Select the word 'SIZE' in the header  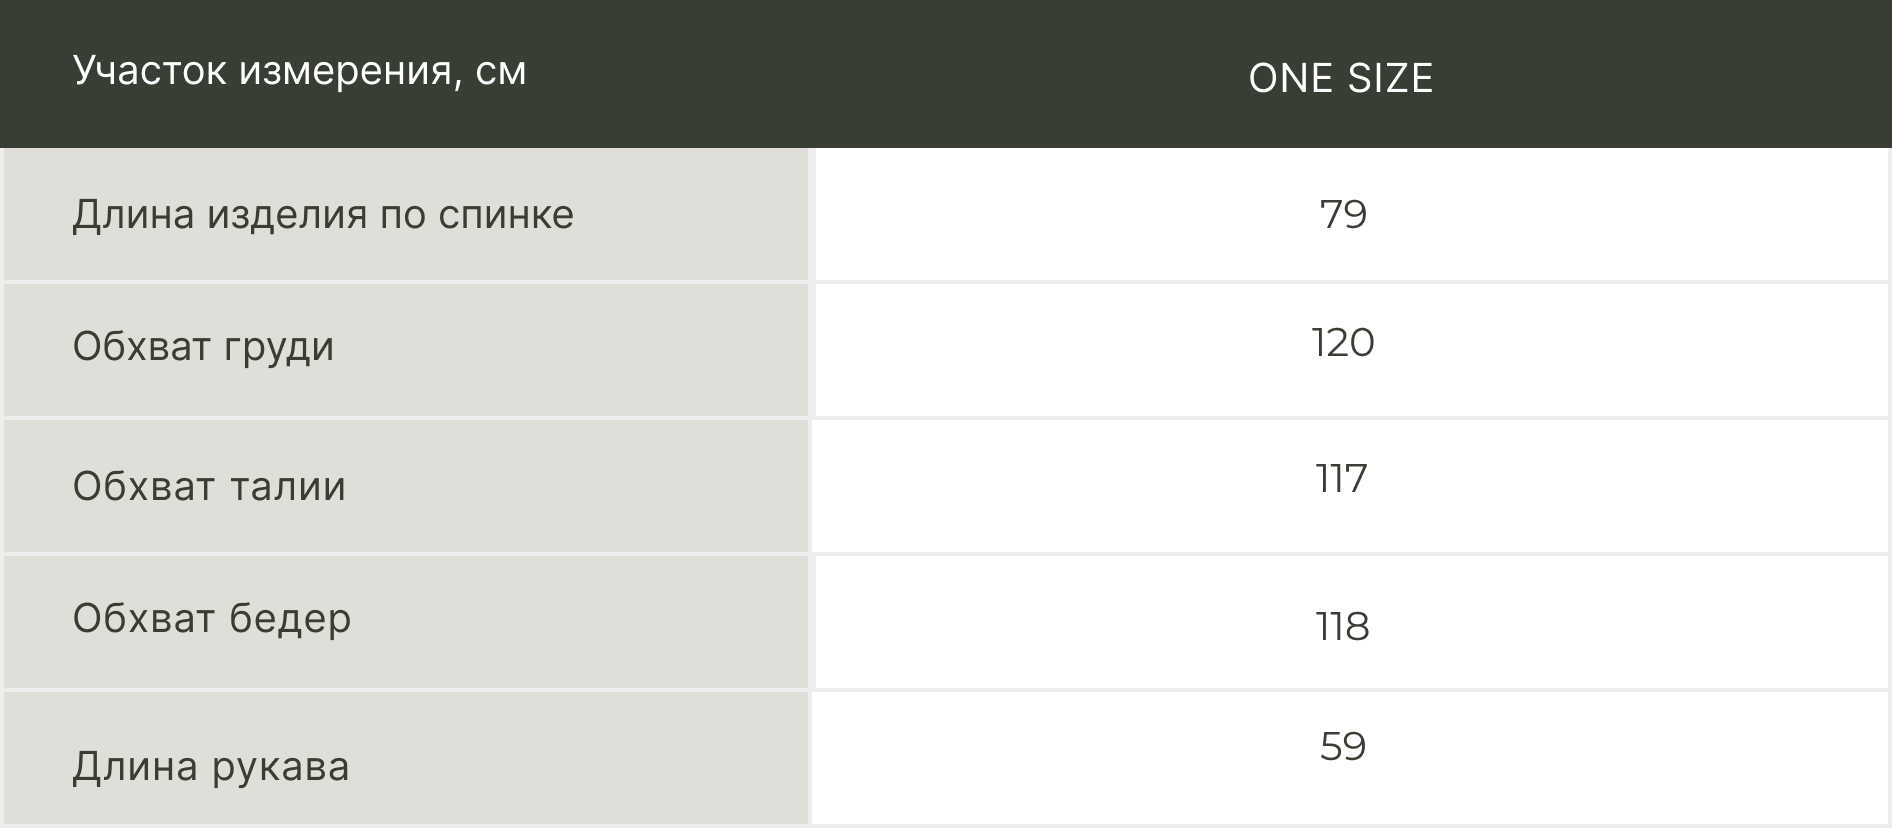tap(1389, 79)
